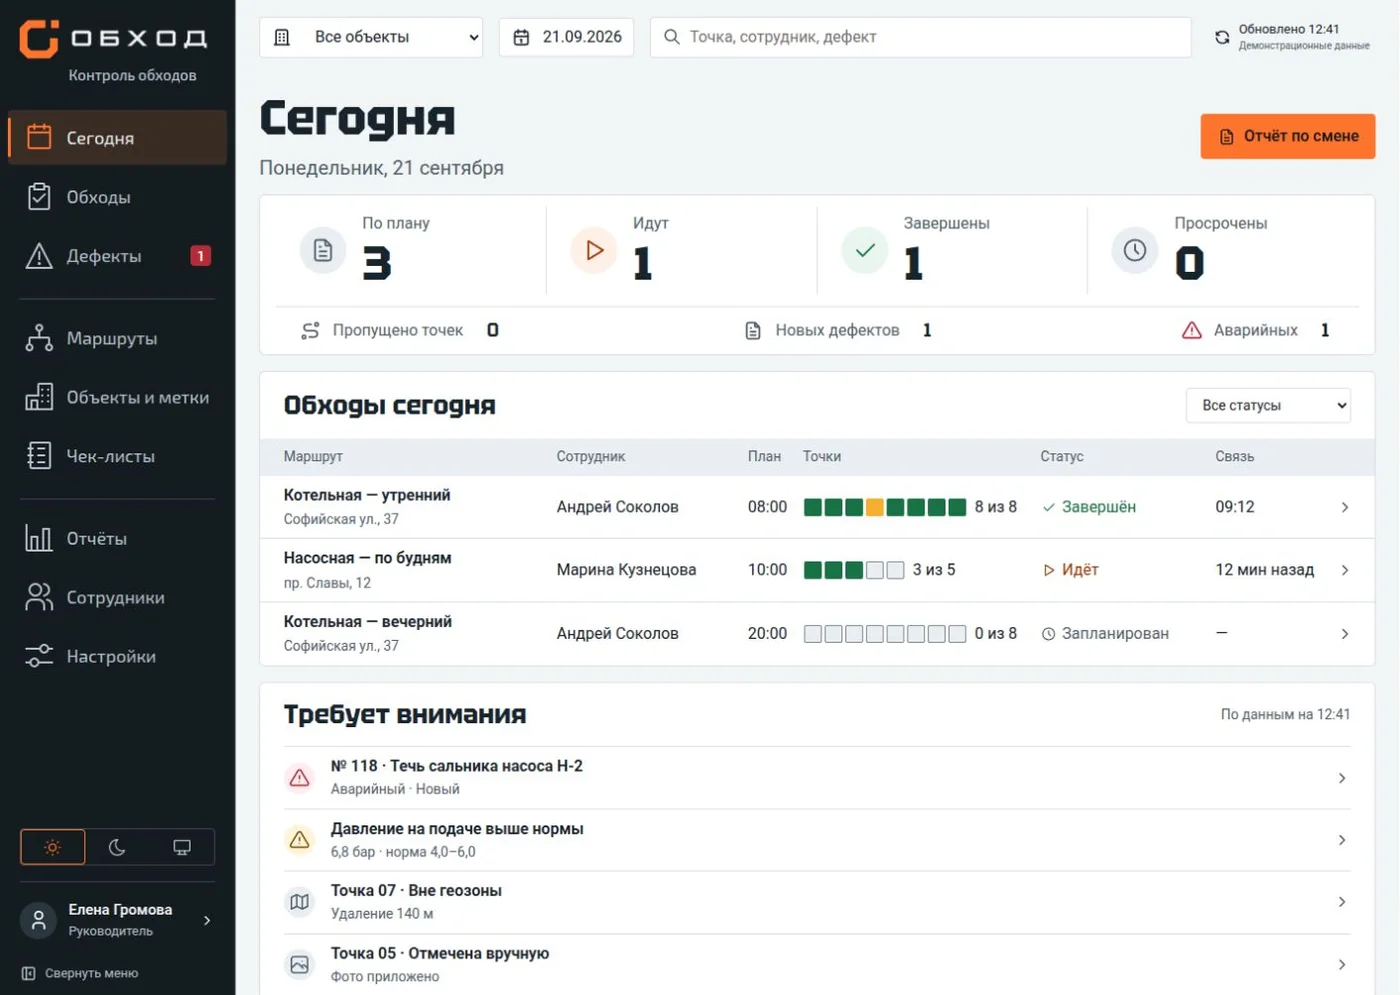
Task: Open the Сегодня menu item
Action: click(x=118, y=138)
